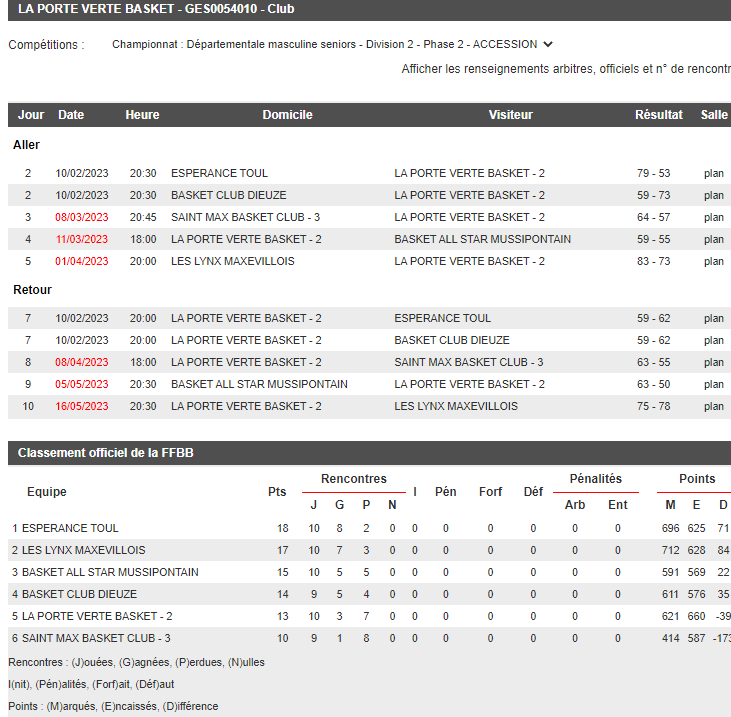Click BASKET CLUB DIEUZE in the standings
This screenshot has height=717, width=731.
point(79,594)
